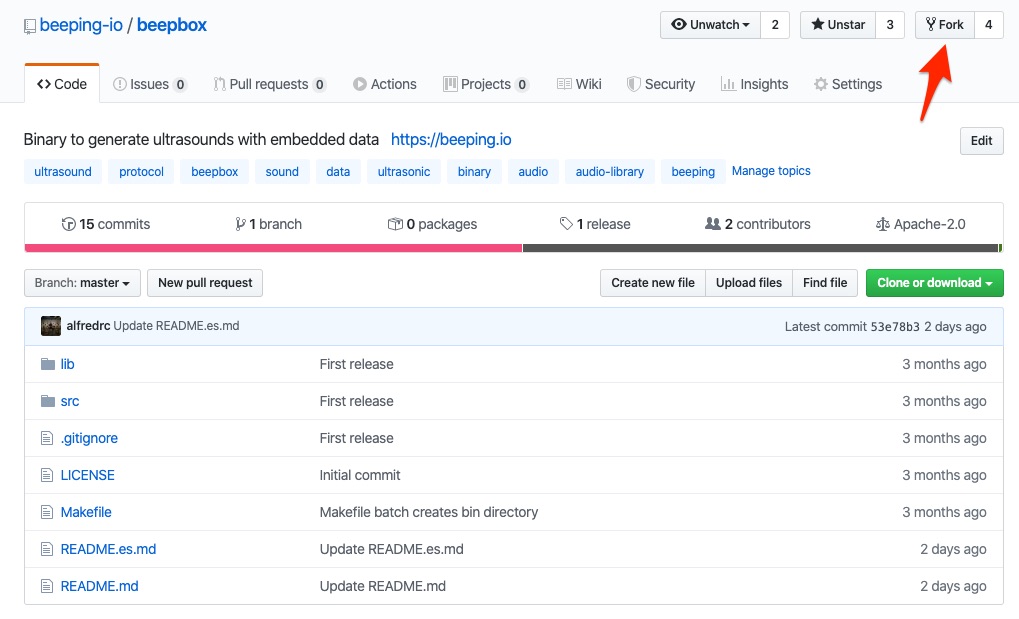Expand the Clone or download menu
1019x619 pixels.
pos(935,283)
